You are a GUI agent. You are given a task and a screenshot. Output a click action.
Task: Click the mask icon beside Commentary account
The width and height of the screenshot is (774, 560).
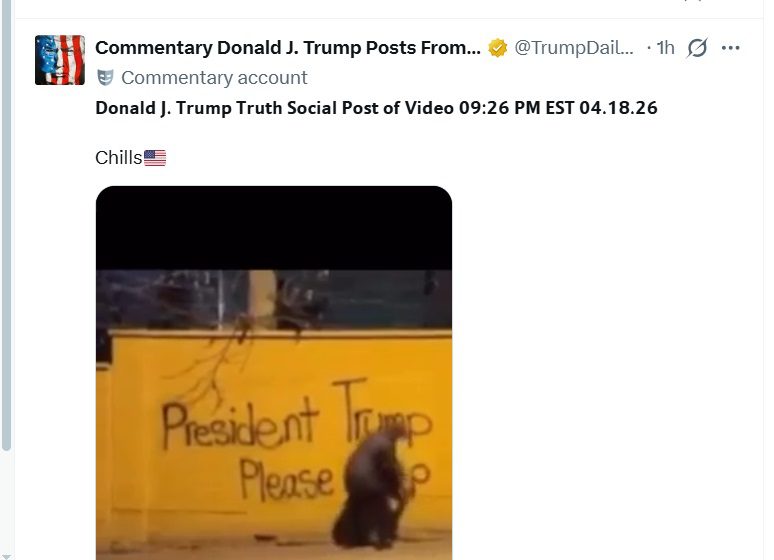[x=105, y=78]
